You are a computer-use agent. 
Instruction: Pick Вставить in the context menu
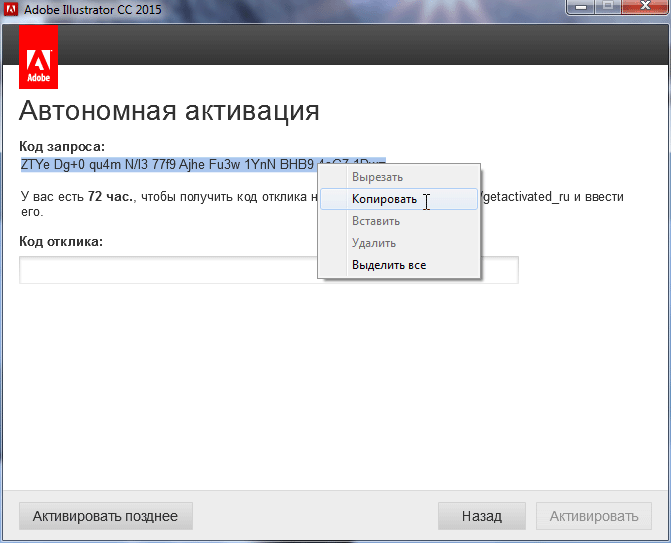399,221
